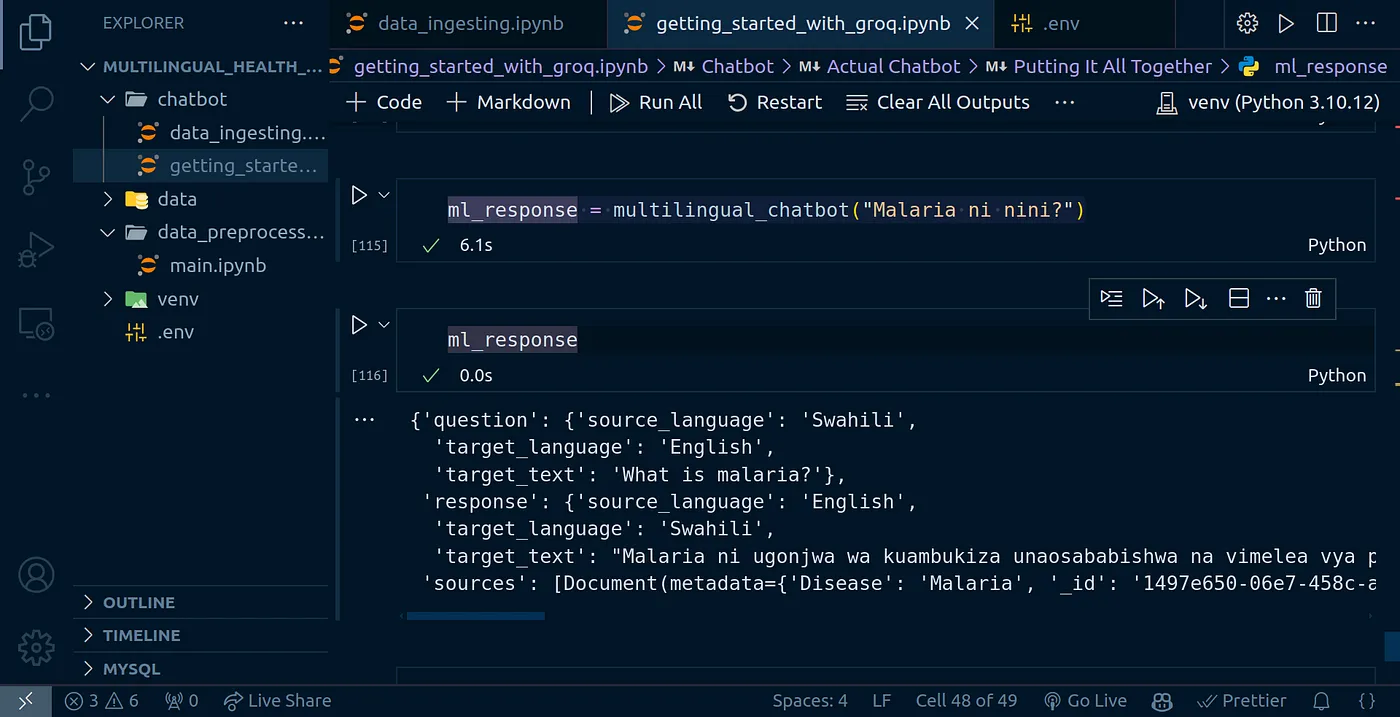The image size is (1400, 717).
Task: Delete the current cell with trash icon
Action: (x=1313, y=298)
